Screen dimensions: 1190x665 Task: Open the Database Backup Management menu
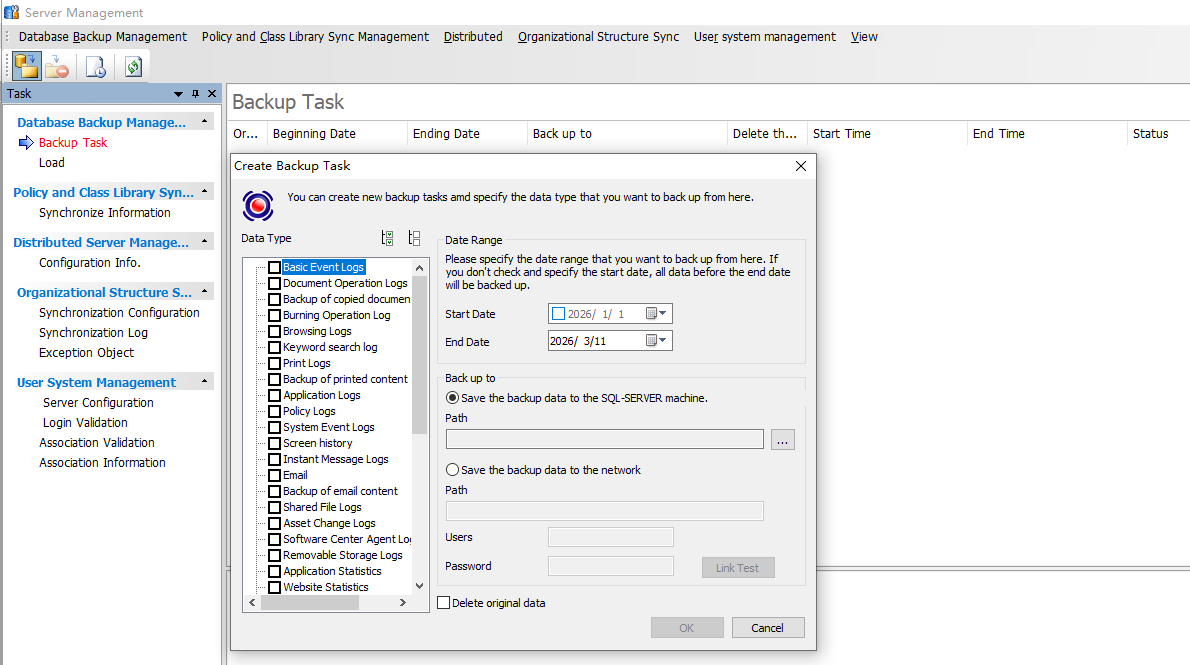(102, 36)
